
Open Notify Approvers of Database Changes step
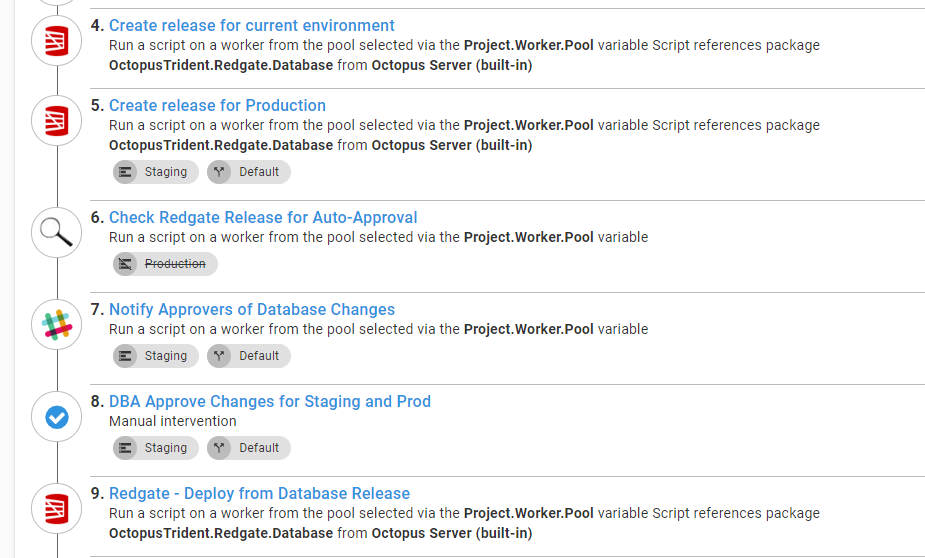(x=252, y=310)
